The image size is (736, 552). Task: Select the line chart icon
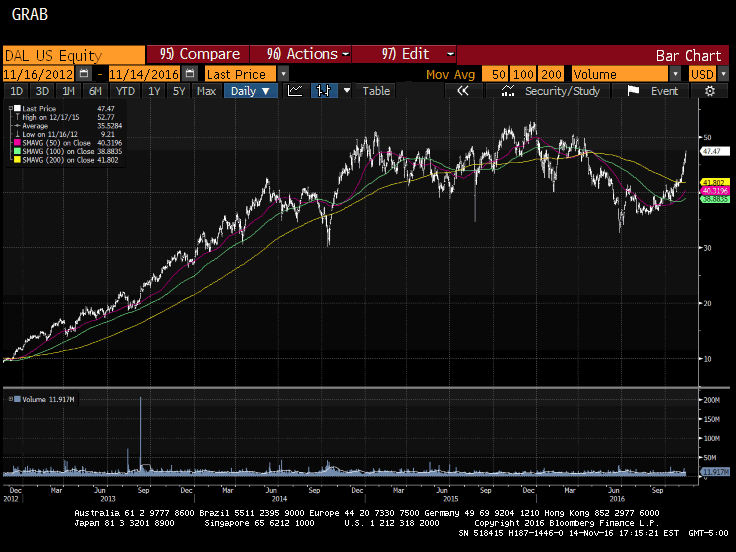(x=295, y=91)
